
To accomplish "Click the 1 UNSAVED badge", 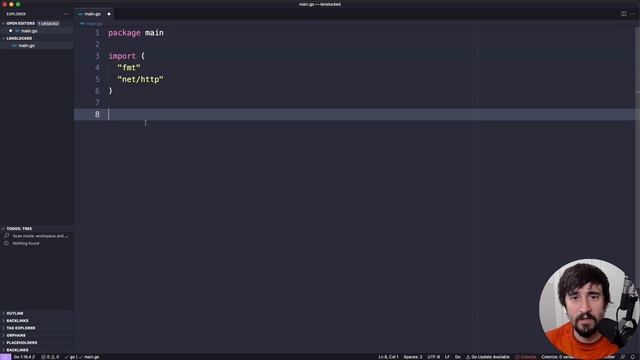I will tap(49, 24).
